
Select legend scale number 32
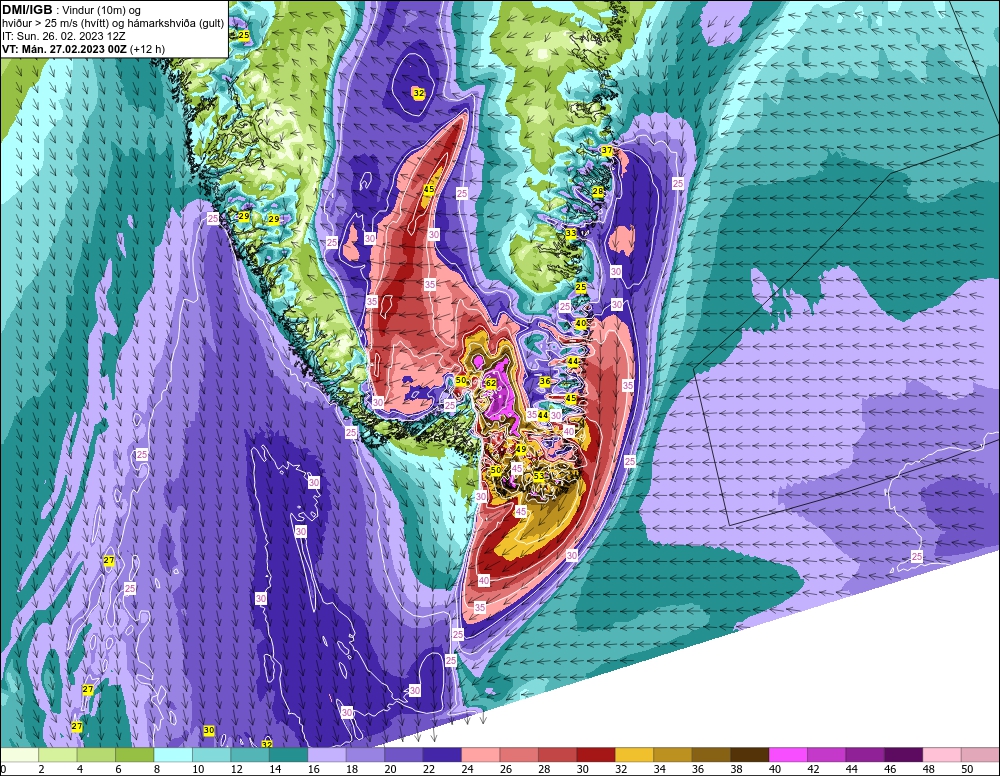tap(621, 769)
